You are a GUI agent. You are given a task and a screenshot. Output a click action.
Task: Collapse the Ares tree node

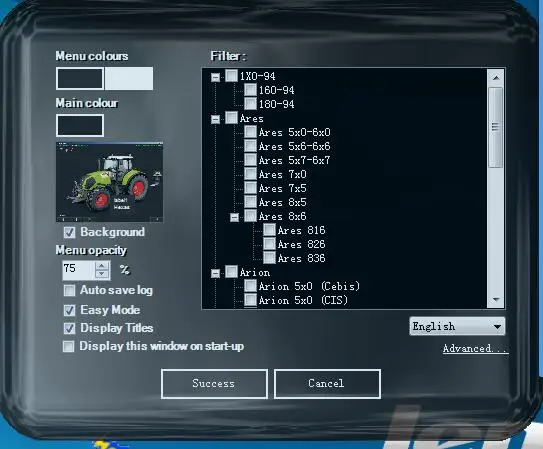[215, 119]
